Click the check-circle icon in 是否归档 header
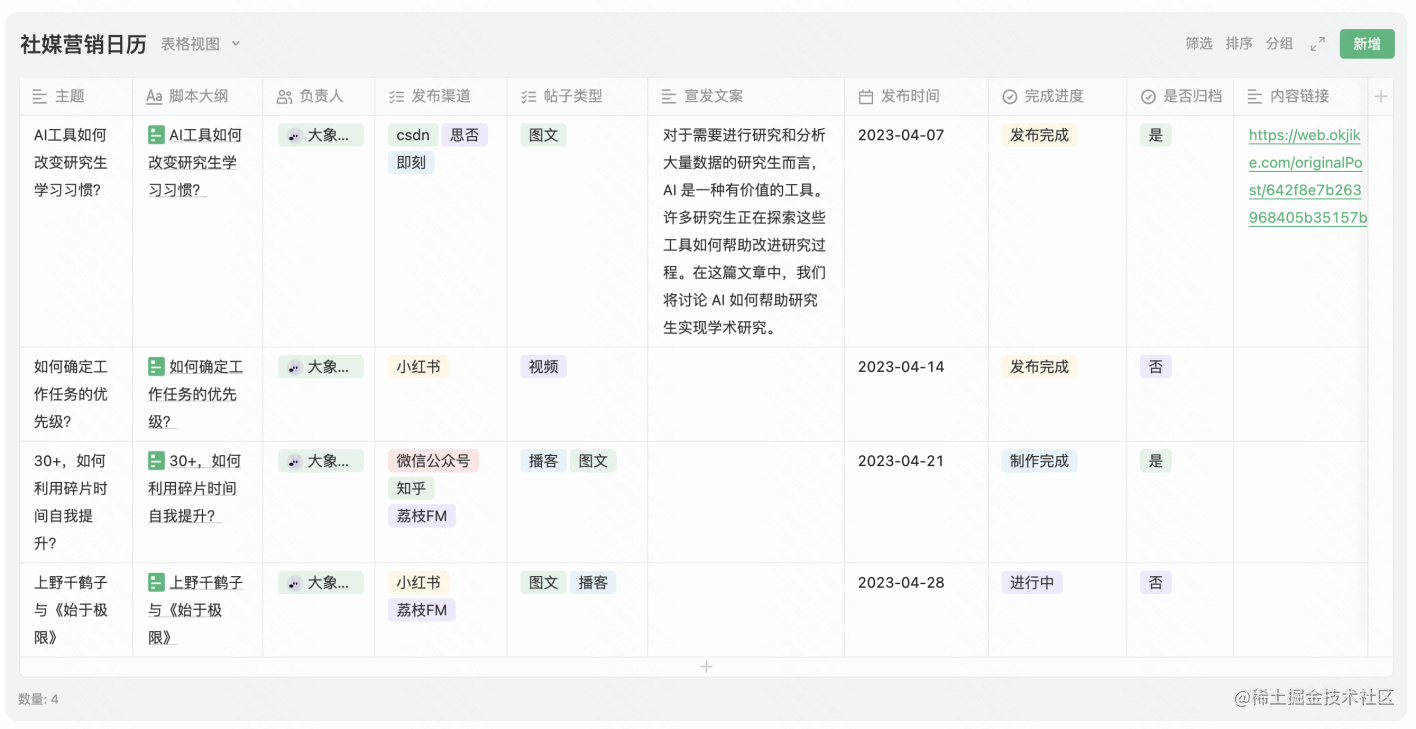The image size is (1416, 729). (1148, 96)
